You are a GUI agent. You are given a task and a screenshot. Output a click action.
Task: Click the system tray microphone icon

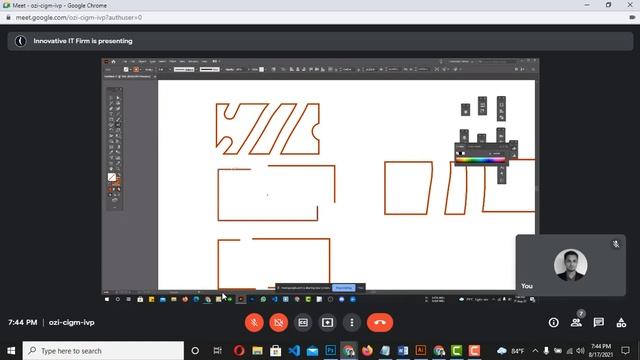(x=546, y=351)
